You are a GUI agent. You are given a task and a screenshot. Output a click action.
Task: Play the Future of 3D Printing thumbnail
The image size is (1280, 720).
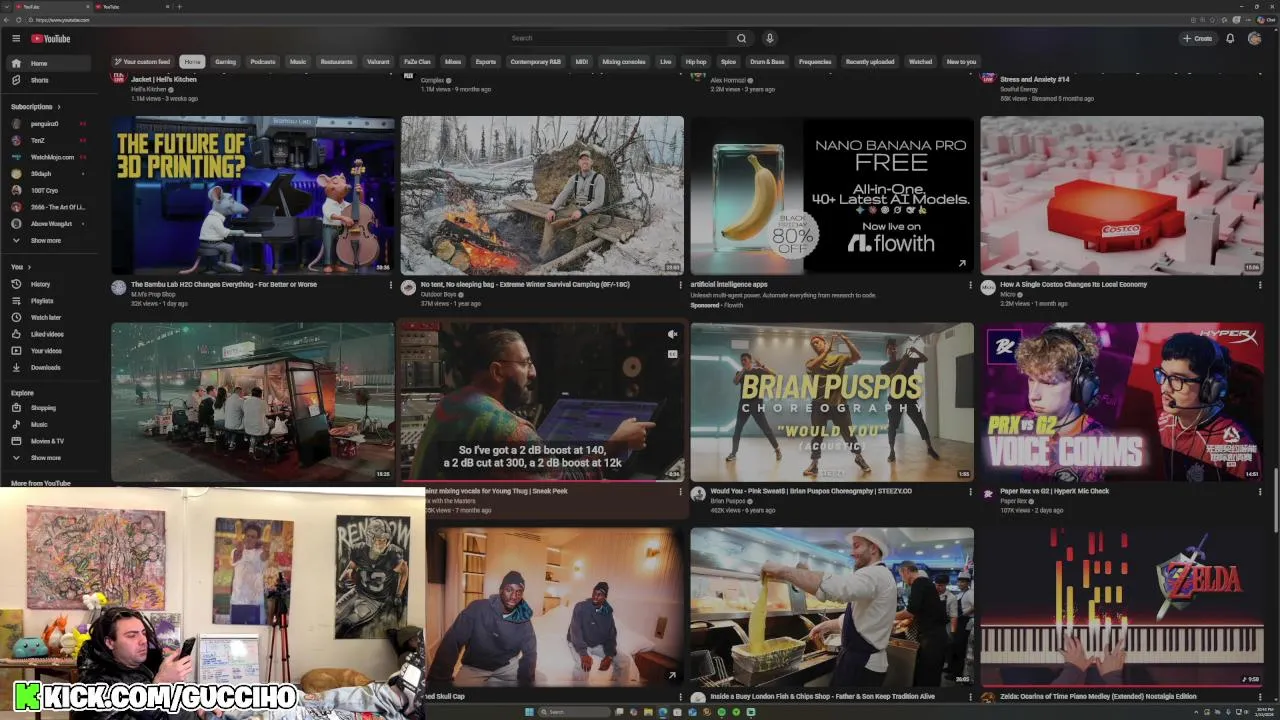253,195
